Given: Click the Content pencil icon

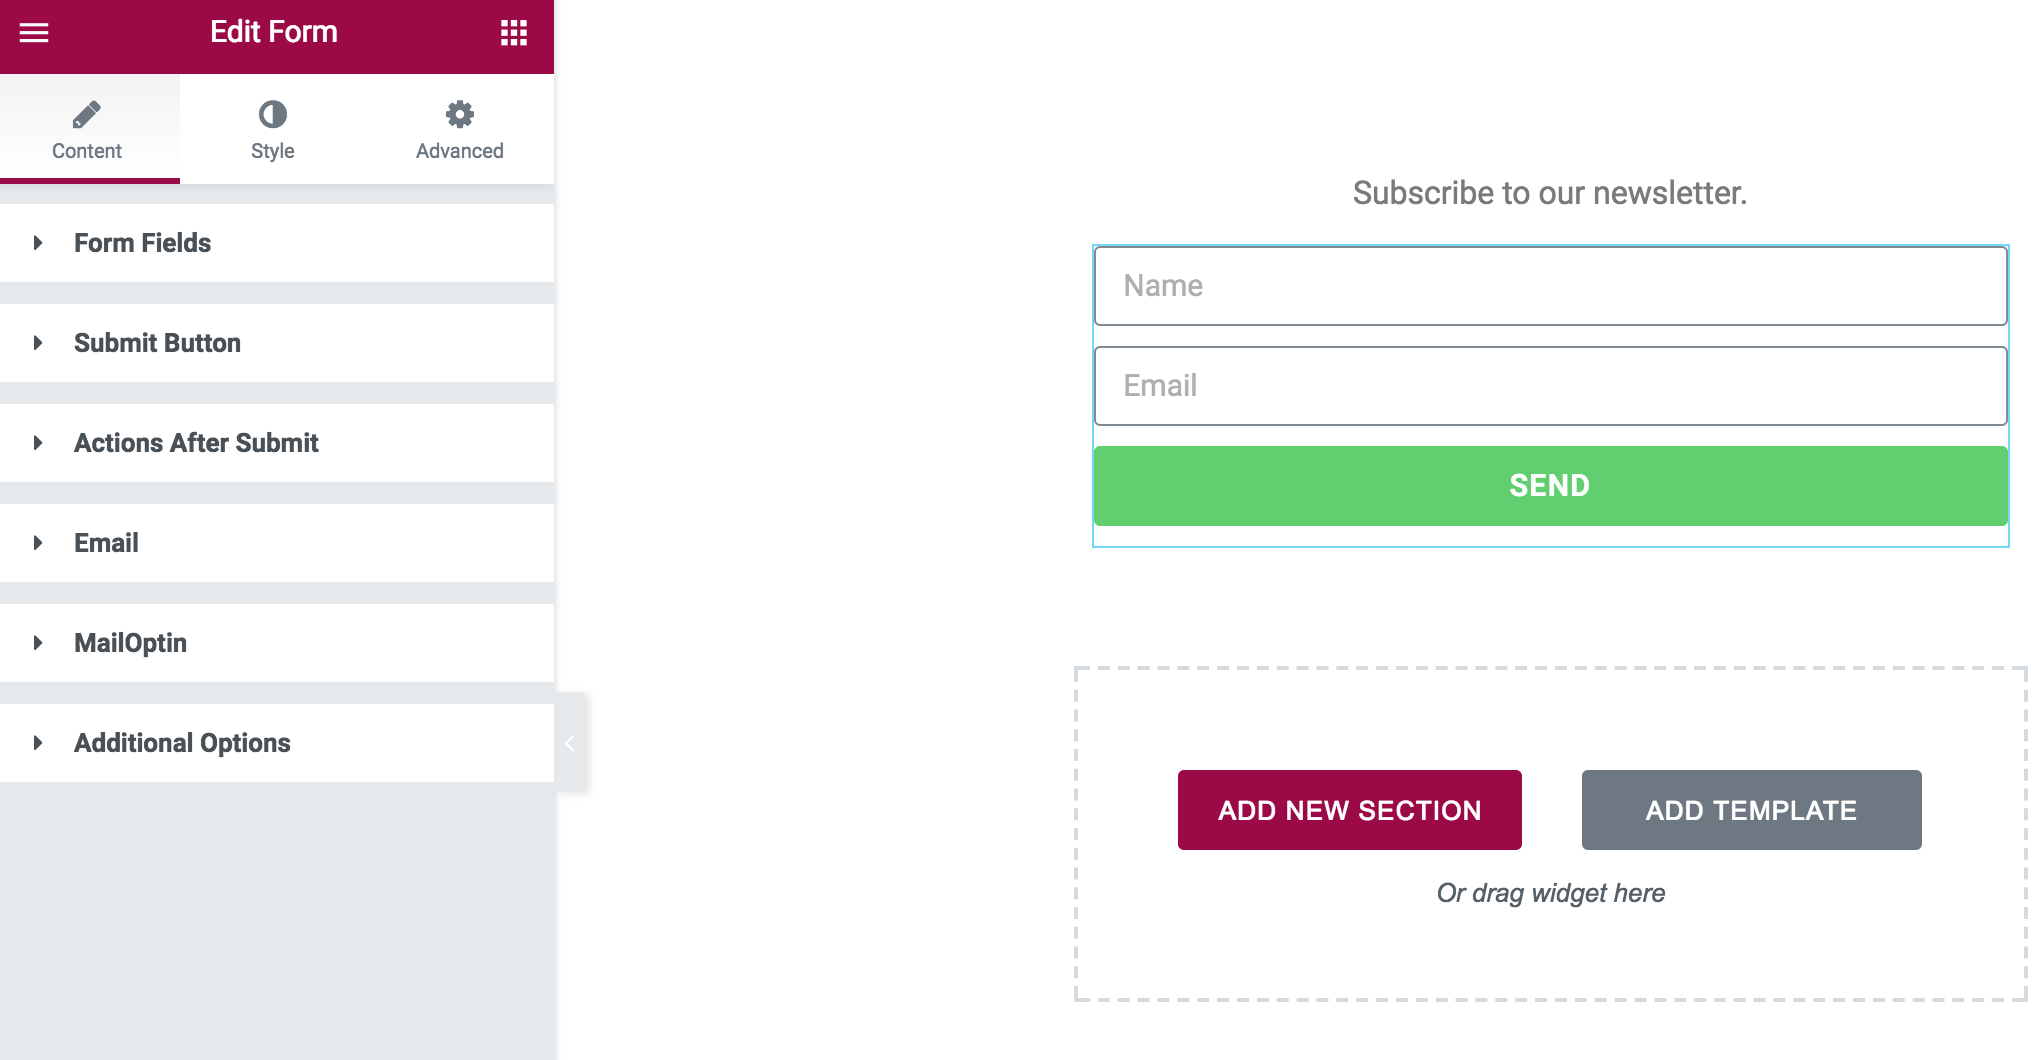Looking at the screenshot, I should coord(87,115).
